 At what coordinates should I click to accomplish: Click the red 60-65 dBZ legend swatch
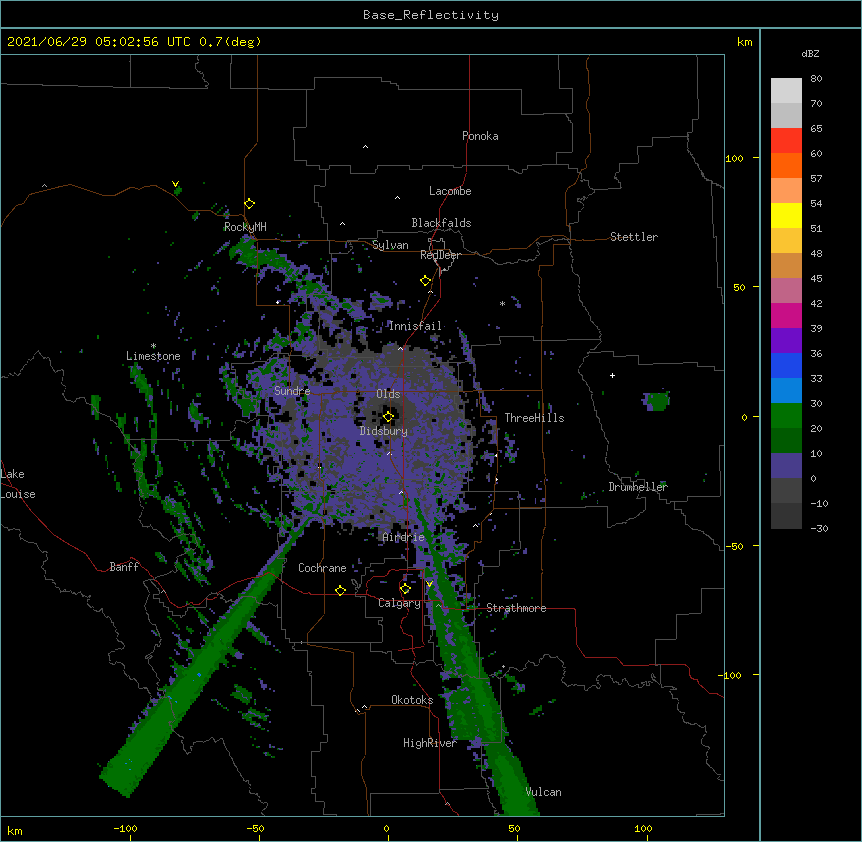(786, 140)
